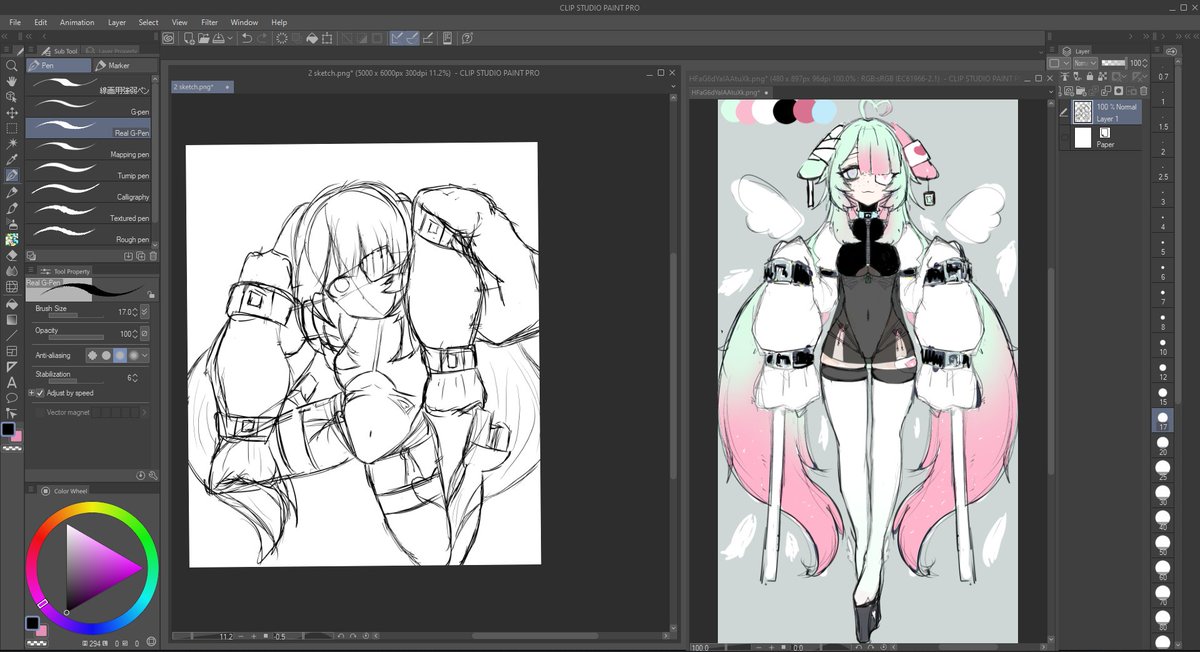Open the Window menu
1200x652 pixels.
[x=244, y=22]
